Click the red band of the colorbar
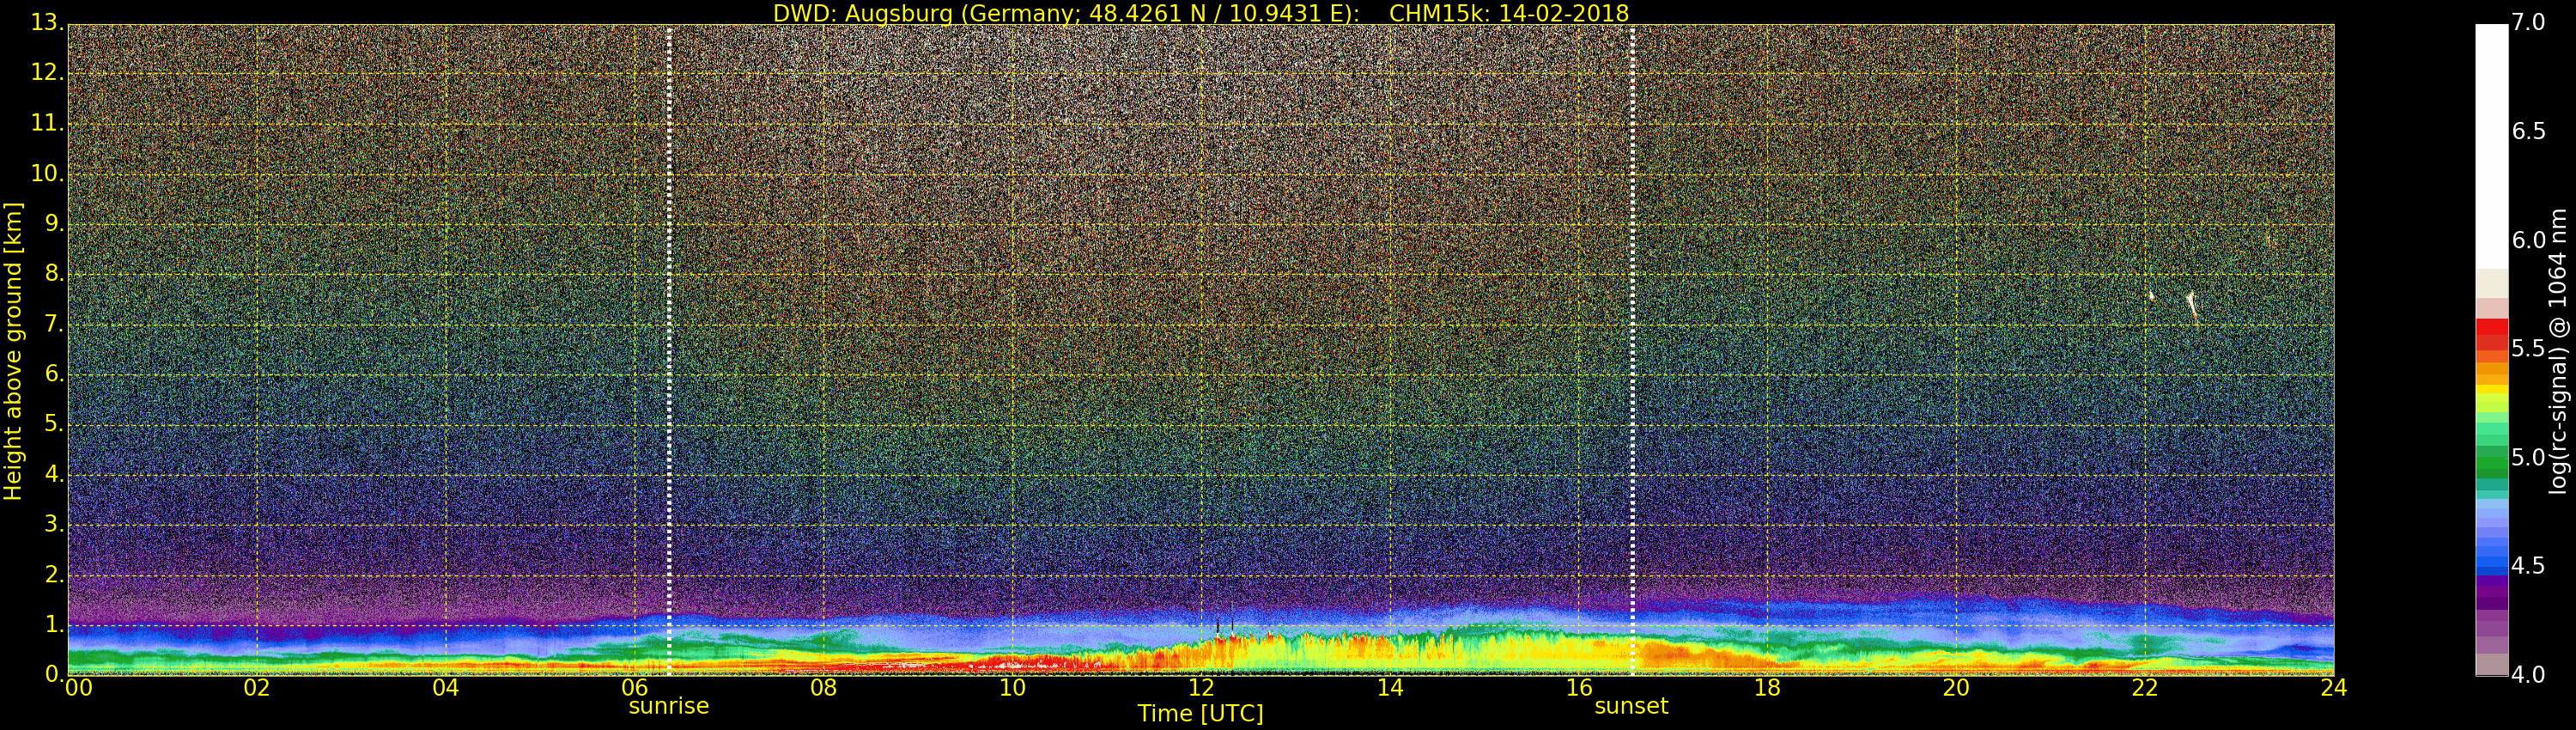2576x730 pixels. coord(2491,334)
